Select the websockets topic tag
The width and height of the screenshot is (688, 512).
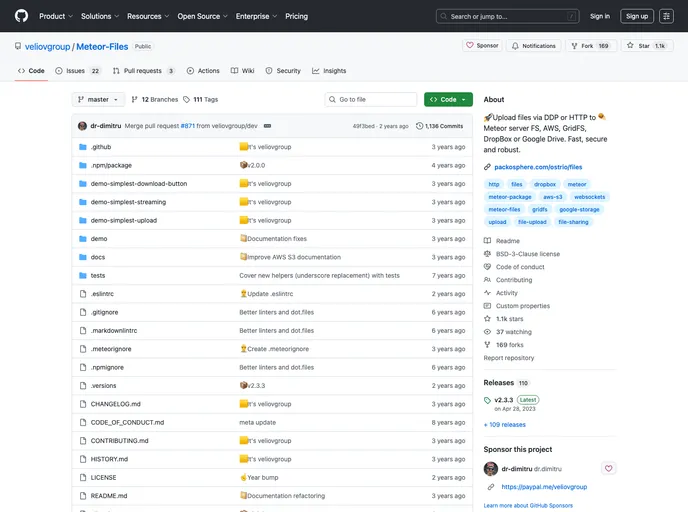[x=589, y=197]
